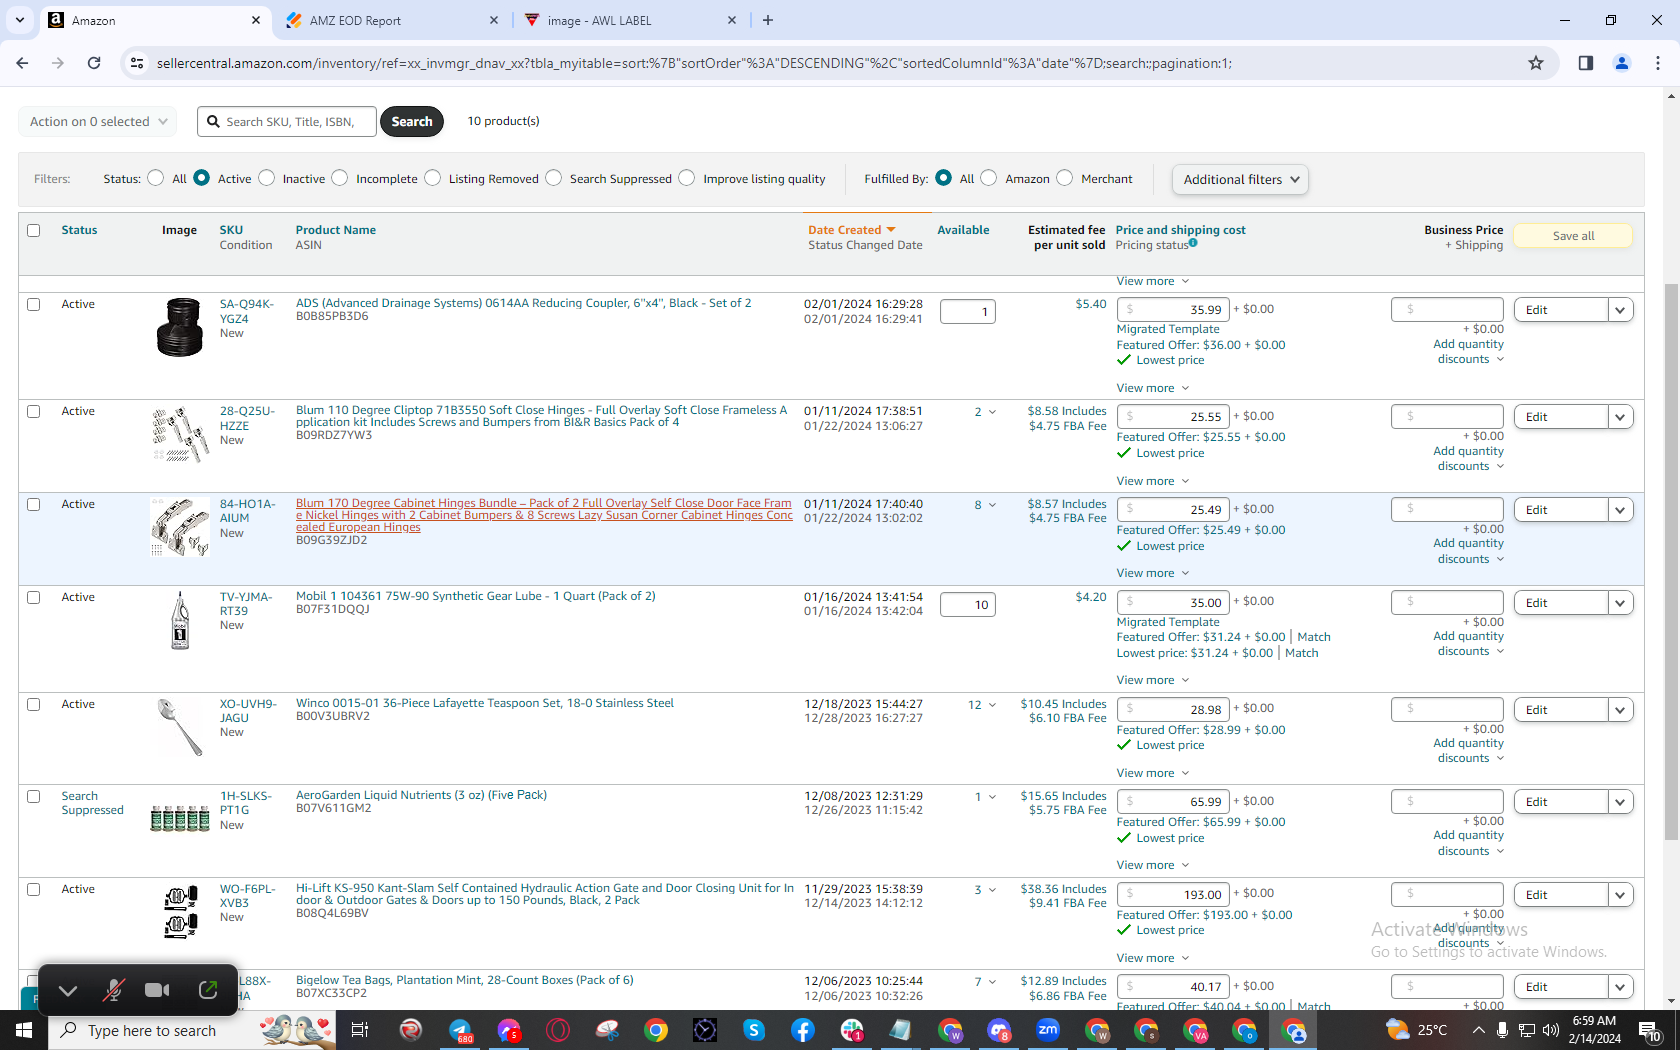Expand the floating meeting toolbar chevron
The image size is (1680, 1050).
68,991
